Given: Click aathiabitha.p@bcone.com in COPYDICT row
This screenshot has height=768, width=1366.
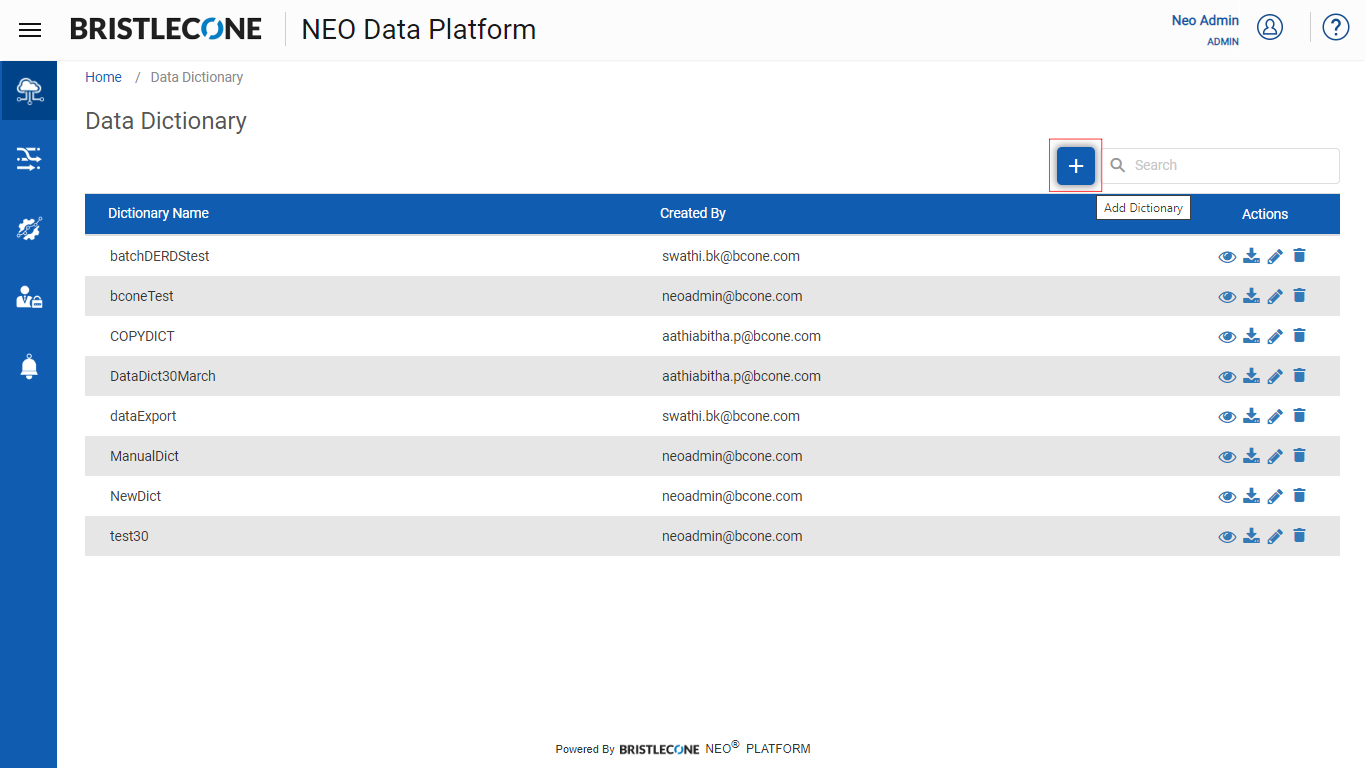Looking at the screenshot, I should pyautogui.click(x=741, y=336).
